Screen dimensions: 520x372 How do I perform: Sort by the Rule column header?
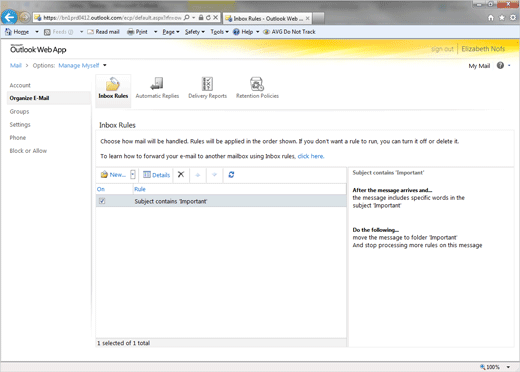140,189
